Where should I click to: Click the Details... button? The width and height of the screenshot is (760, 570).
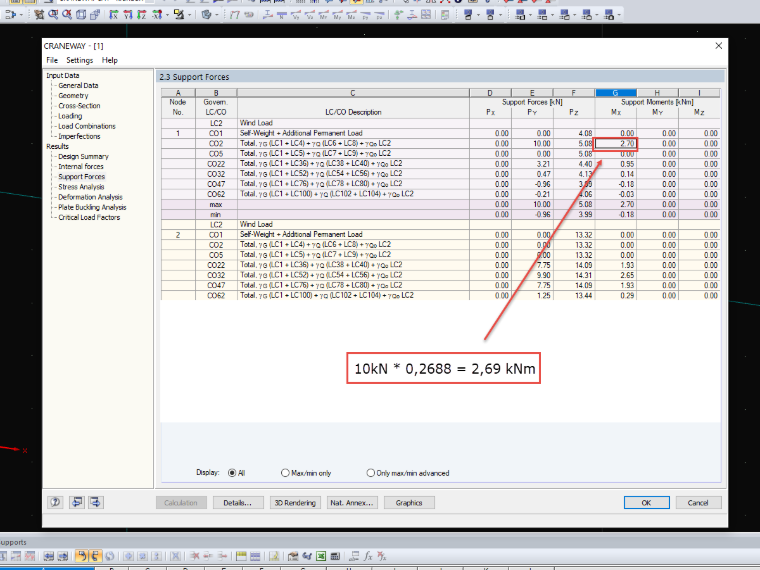pos(238,503)
